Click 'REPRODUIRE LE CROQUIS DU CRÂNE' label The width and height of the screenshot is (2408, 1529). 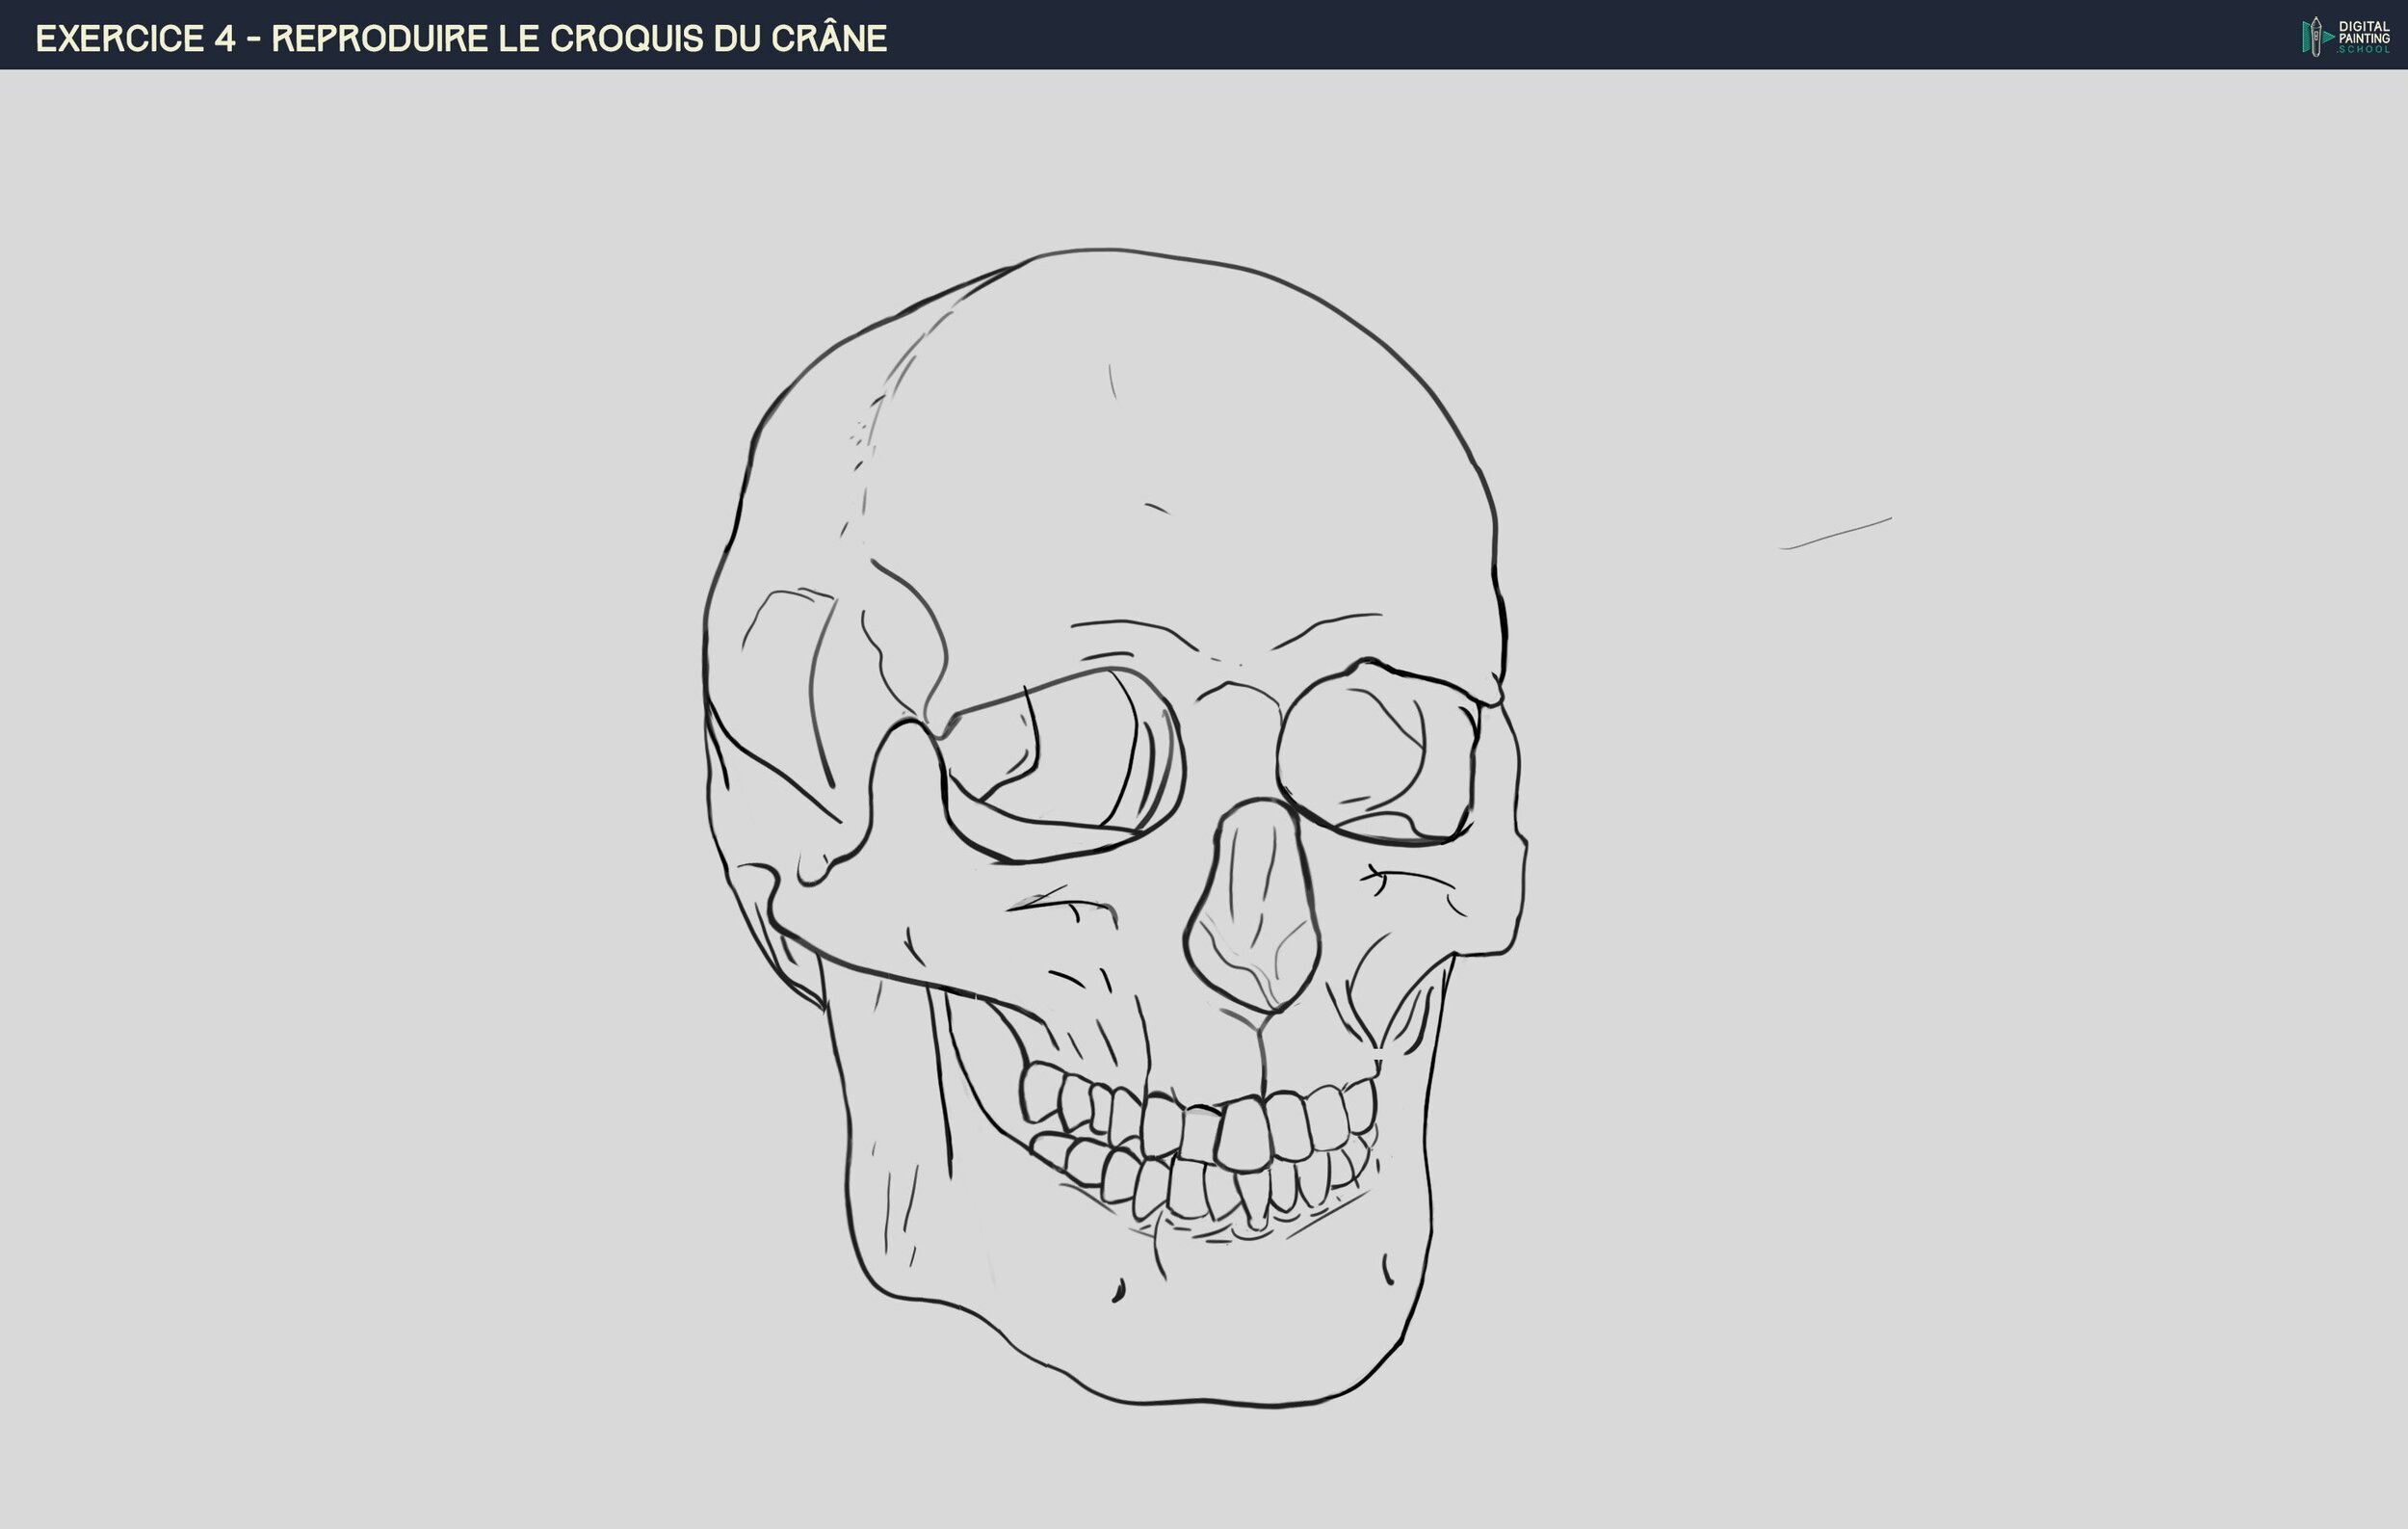pyautogui.click(x=580, y=37)
